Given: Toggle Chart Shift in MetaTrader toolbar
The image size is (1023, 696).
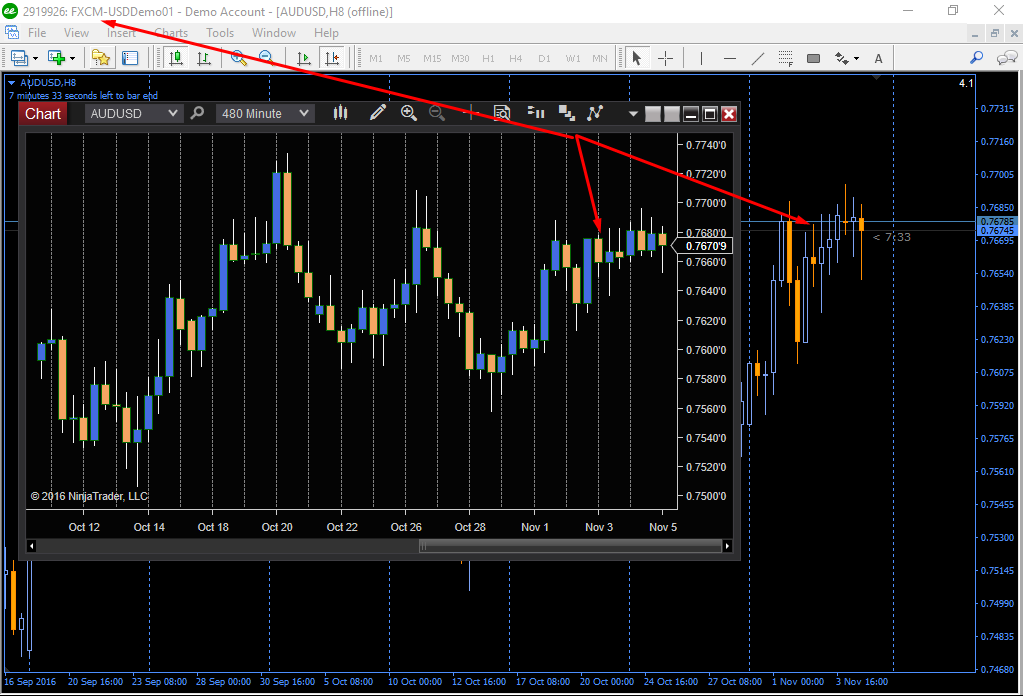Looking at the screenshot, I should (x=332, y=58).
